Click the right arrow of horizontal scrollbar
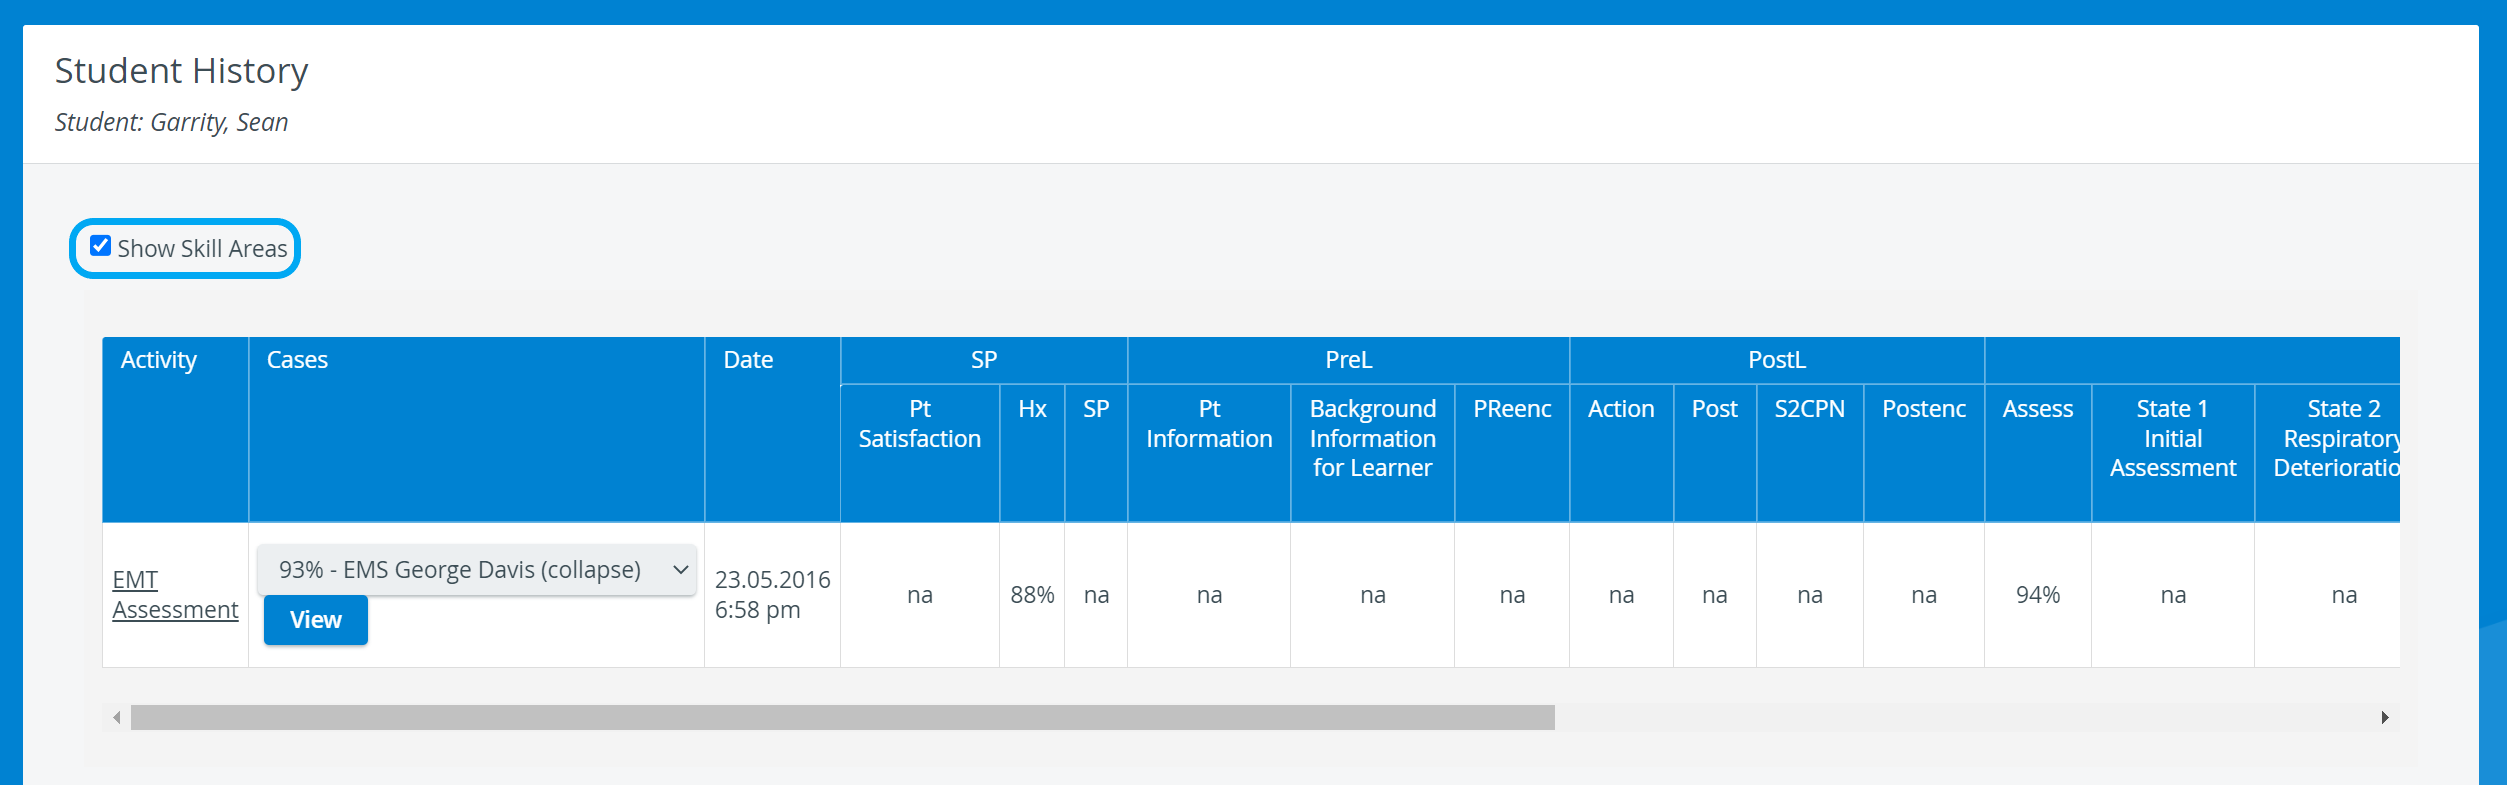 coord(2385,717)
